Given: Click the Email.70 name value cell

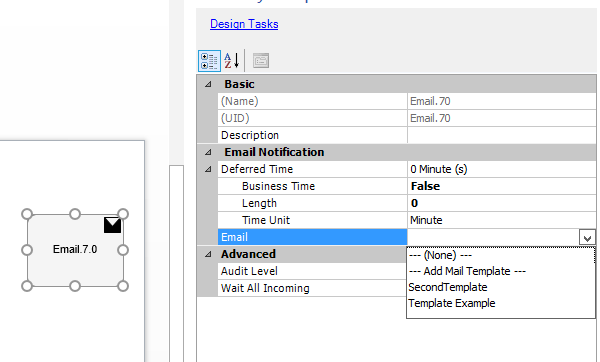Looking at the screenshot, I should point(502,101).
